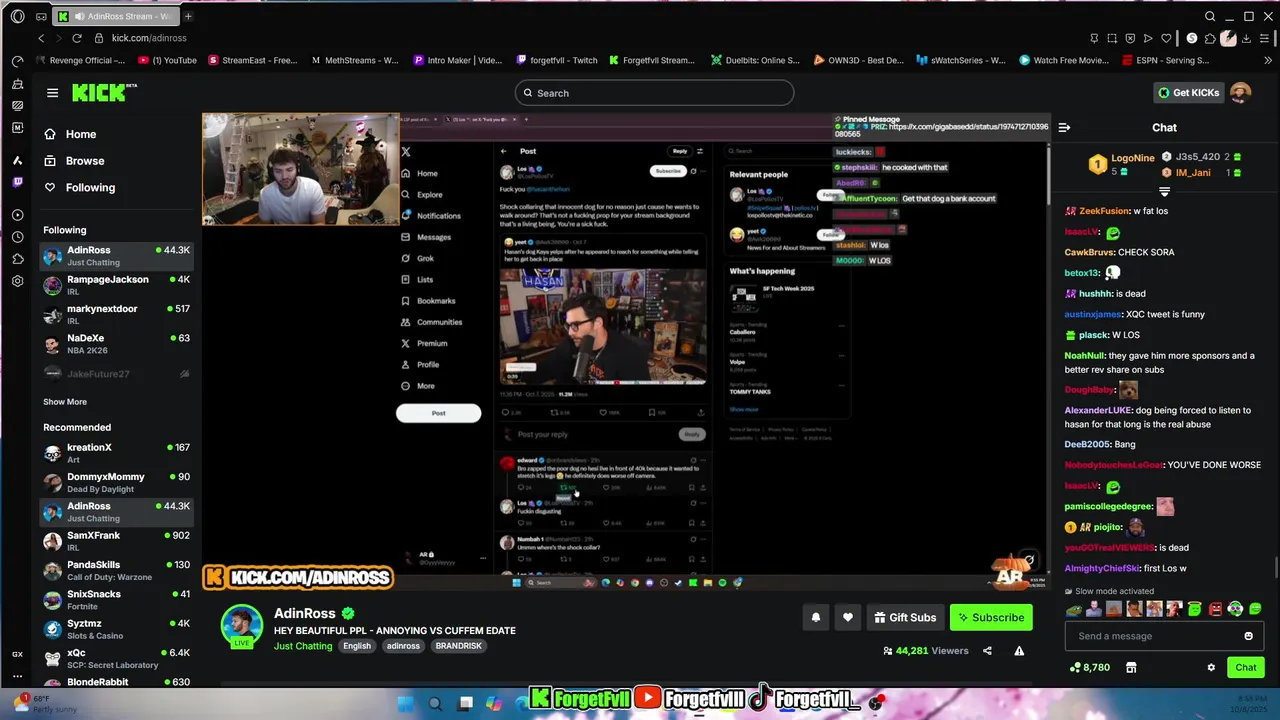Open ESPN bookmark
1280x720 pixels.
point(1164,60)
